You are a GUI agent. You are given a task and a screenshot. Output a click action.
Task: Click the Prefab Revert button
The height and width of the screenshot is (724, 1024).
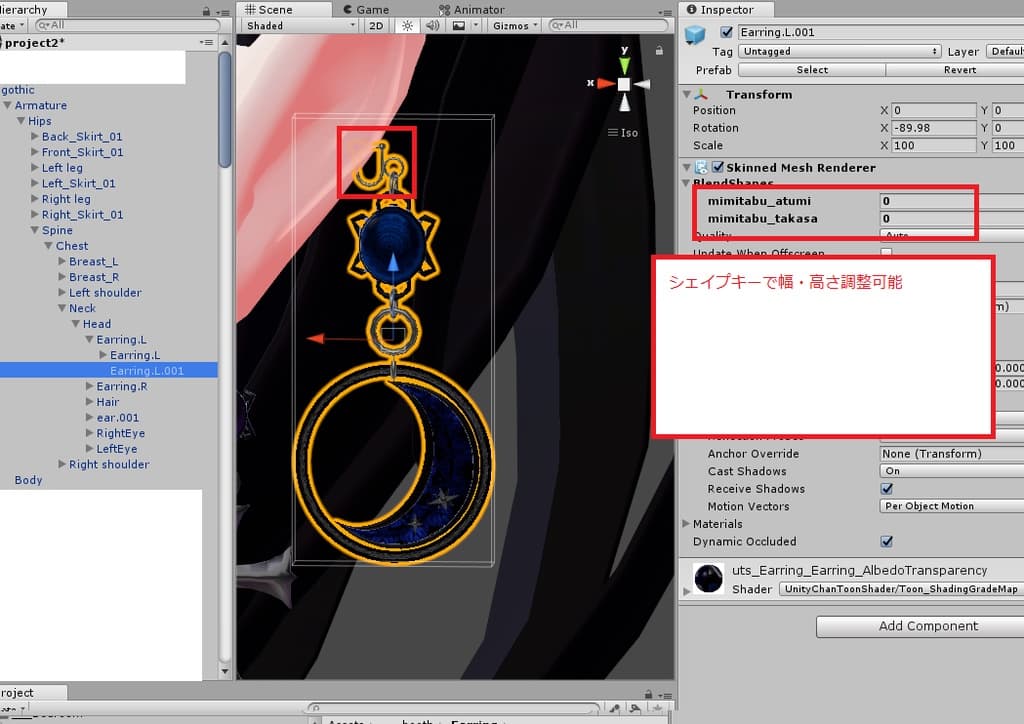(959, 70)
